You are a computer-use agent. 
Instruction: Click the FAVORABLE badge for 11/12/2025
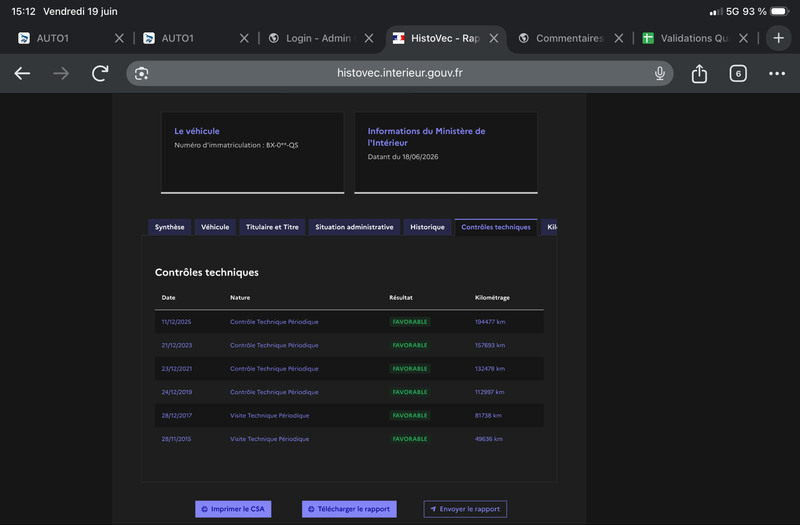pyautogui.click(x=410, y=322)
